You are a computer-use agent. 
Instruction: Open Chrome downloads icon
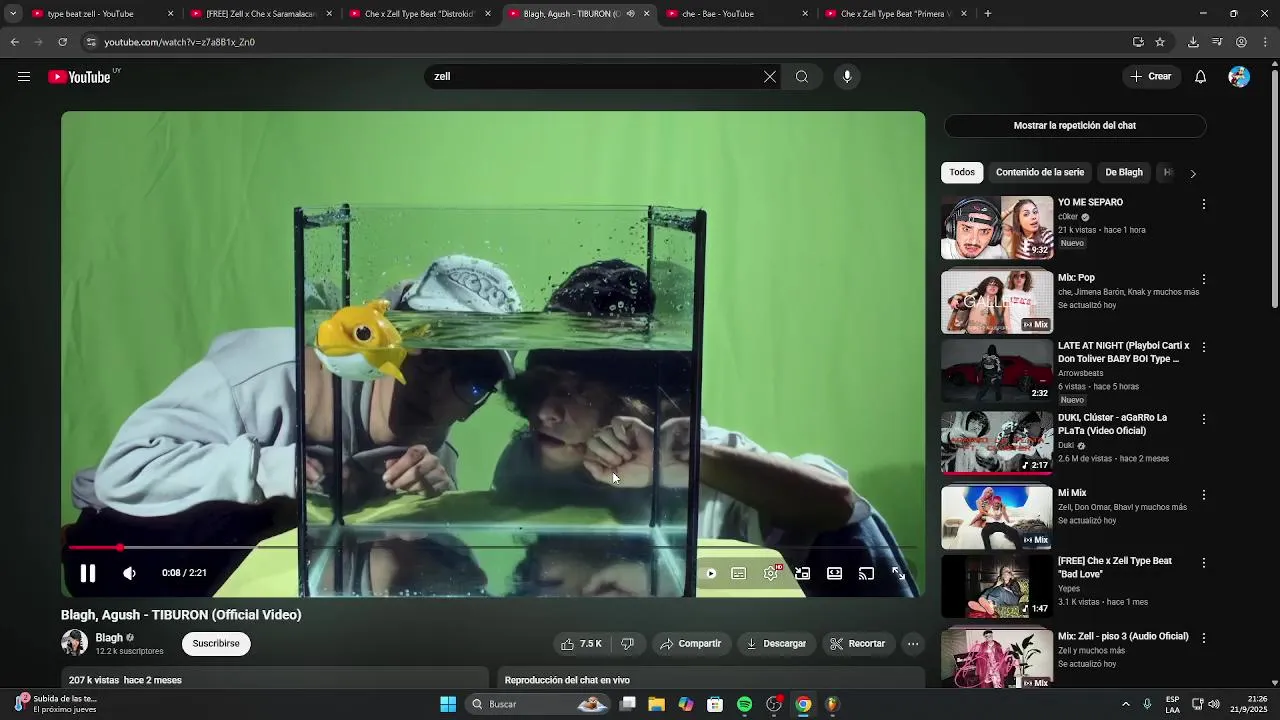point(1193,42)
